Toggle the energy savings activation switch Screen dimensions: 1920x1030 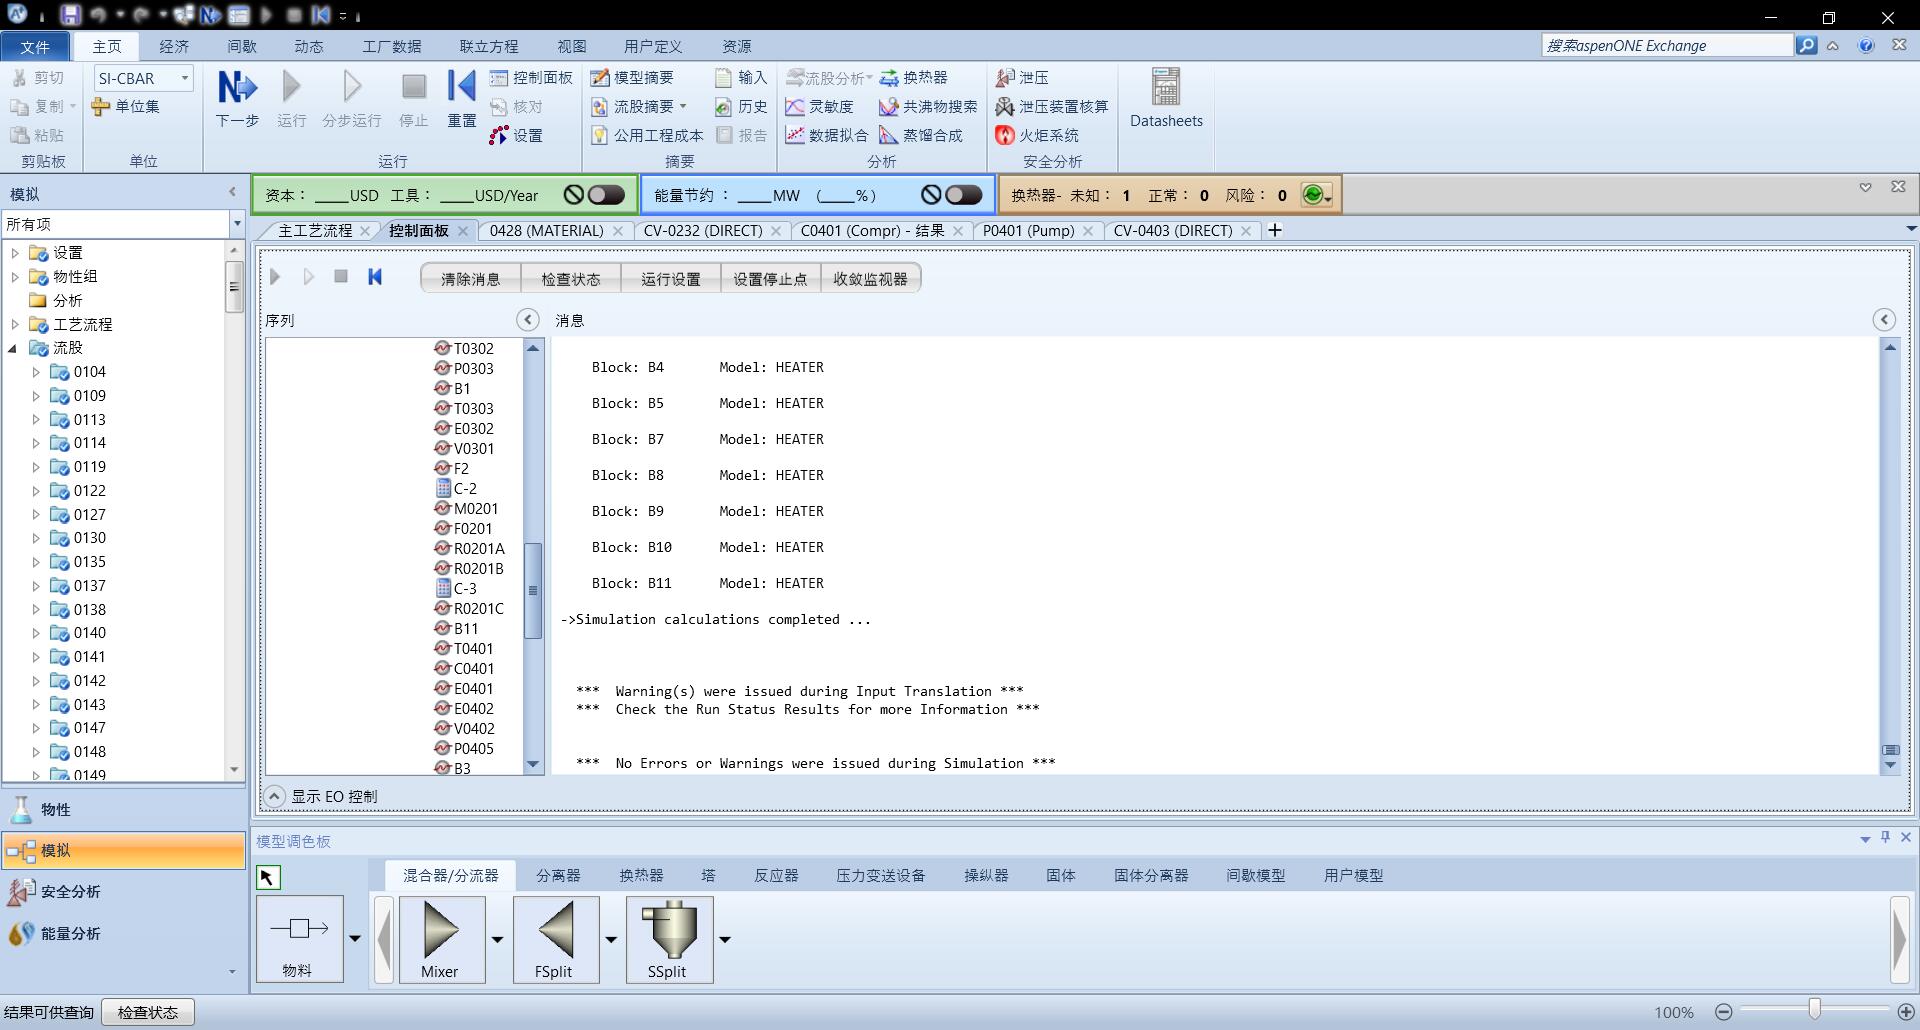(963, 195)
